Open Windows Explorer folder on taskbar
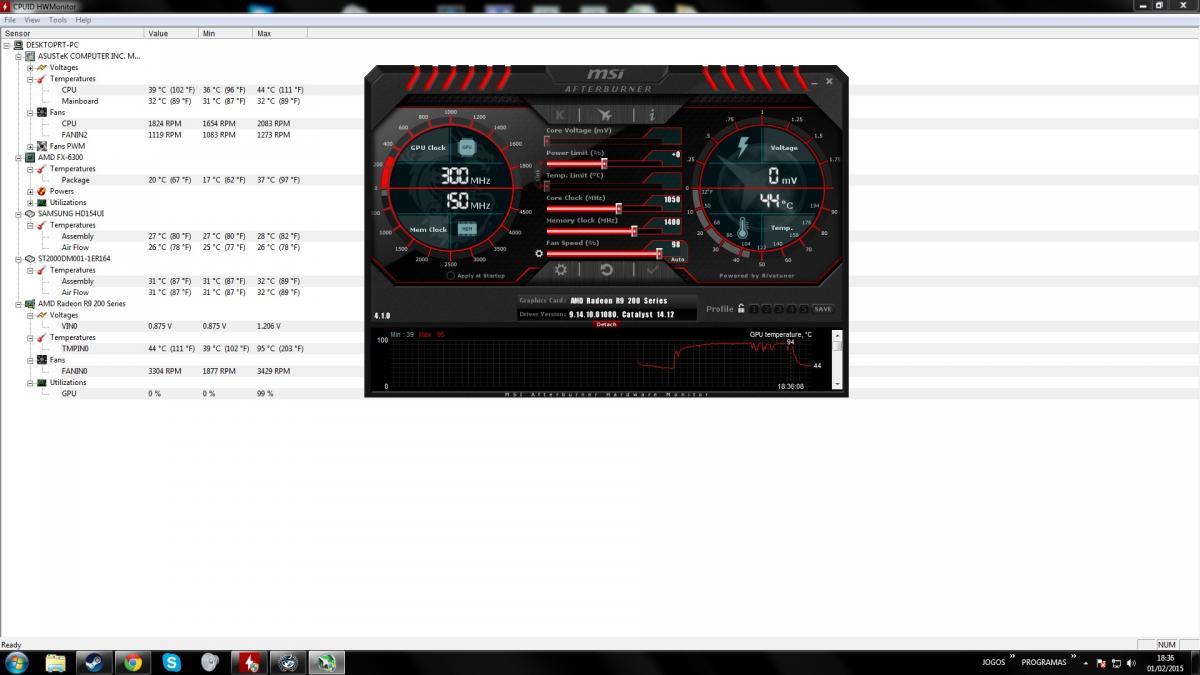 click(x=55, y=662)
